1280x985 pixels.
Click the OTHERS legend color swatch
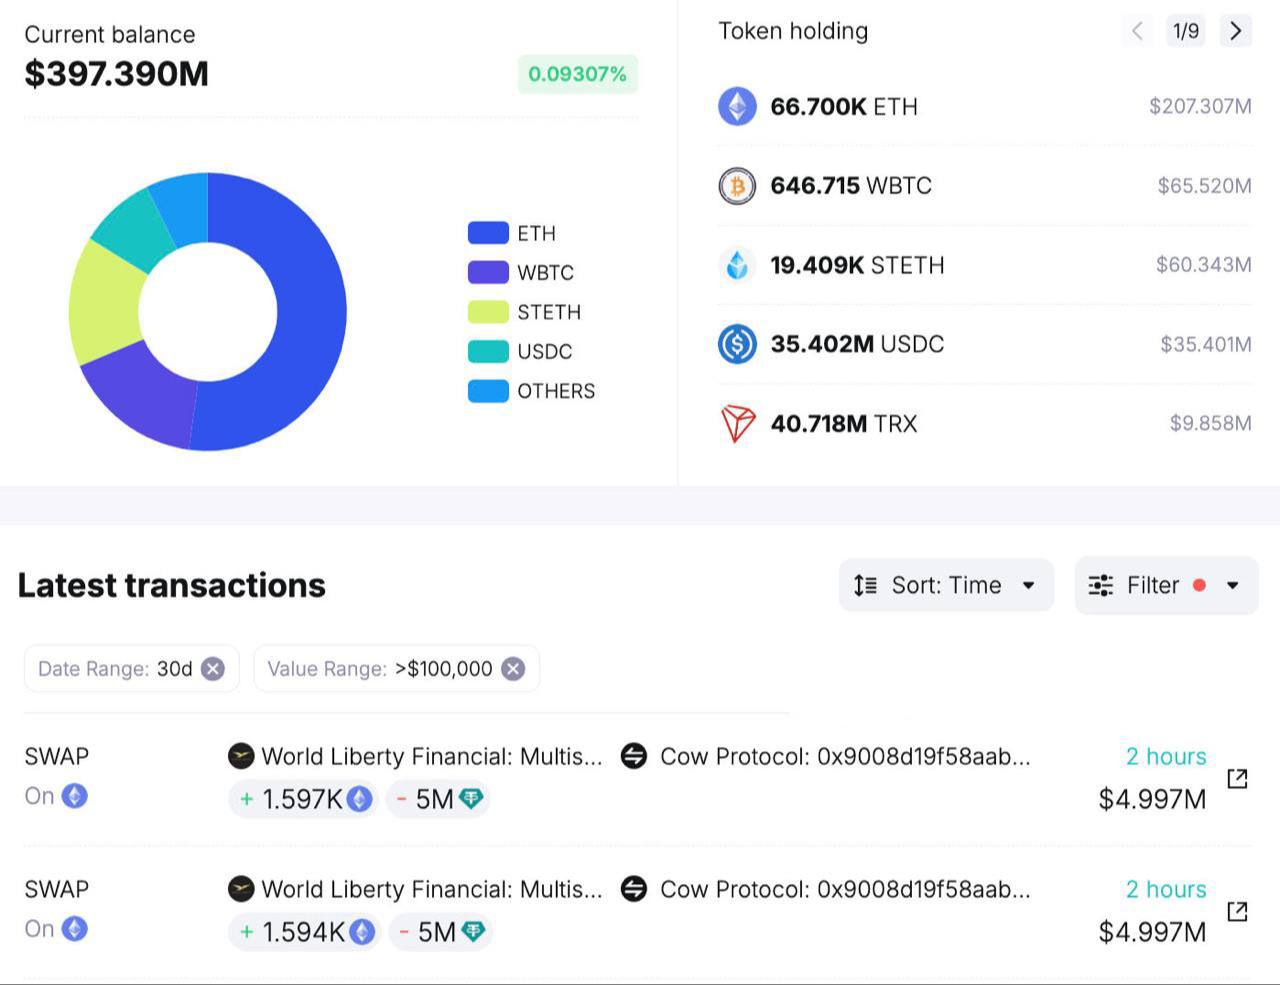tap(488, 391)
